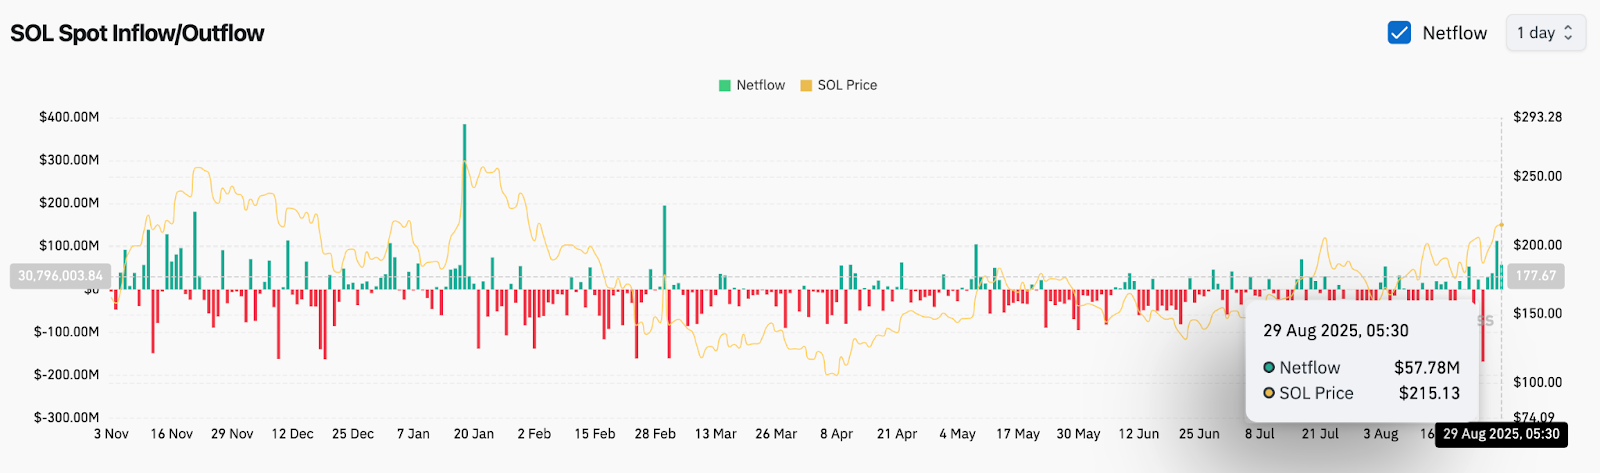This screenshot has height=473, width=1600.
Task: Select the tall green bar at 28 Feb
Action: click(664, 245)
